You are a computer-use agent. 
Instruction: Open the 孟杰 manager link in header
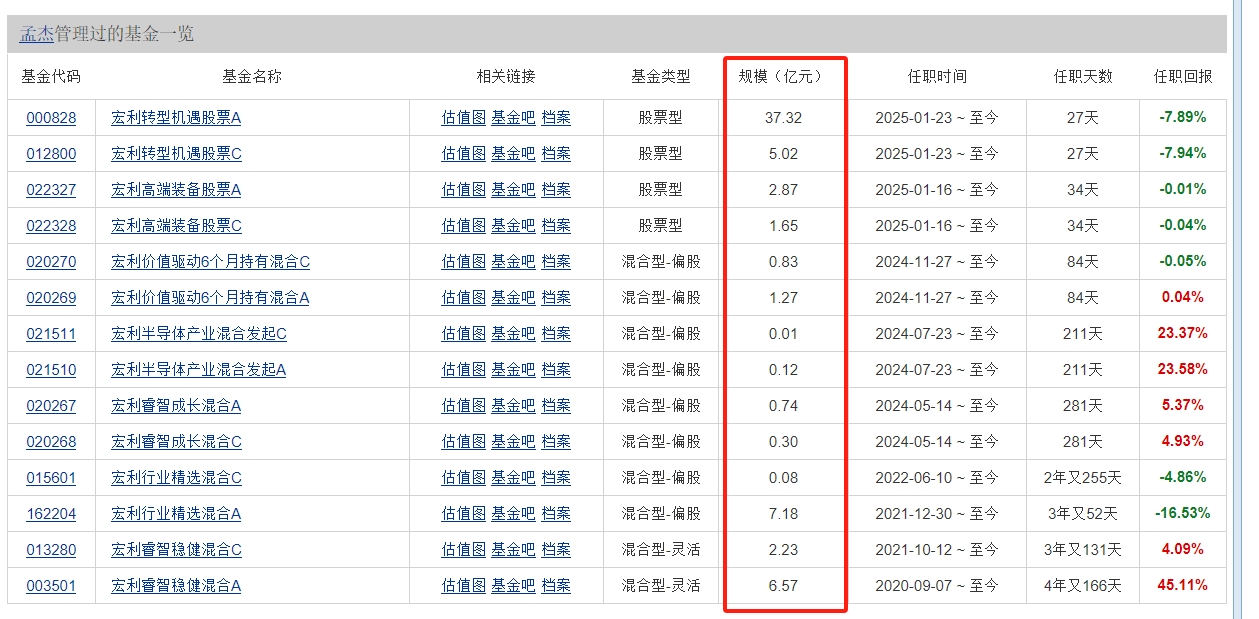36,34
